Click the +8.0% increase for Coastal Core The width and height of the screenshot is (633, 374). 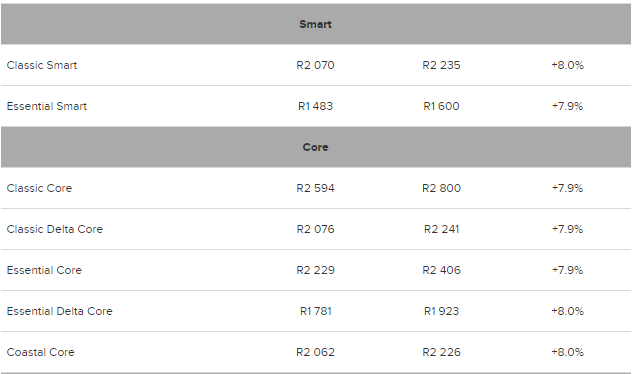(568, 352)
